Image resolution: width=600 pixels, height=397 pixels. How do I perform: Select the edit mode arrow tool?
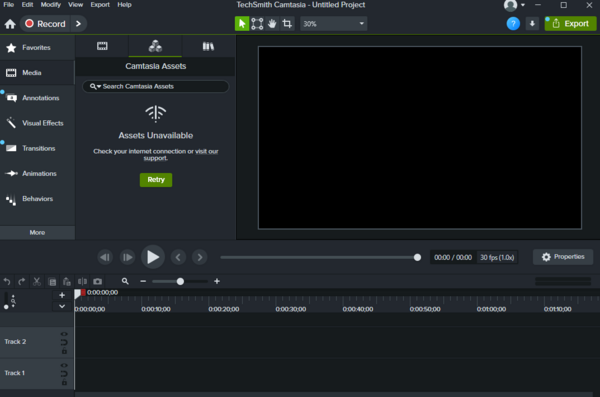coord(241,24)
